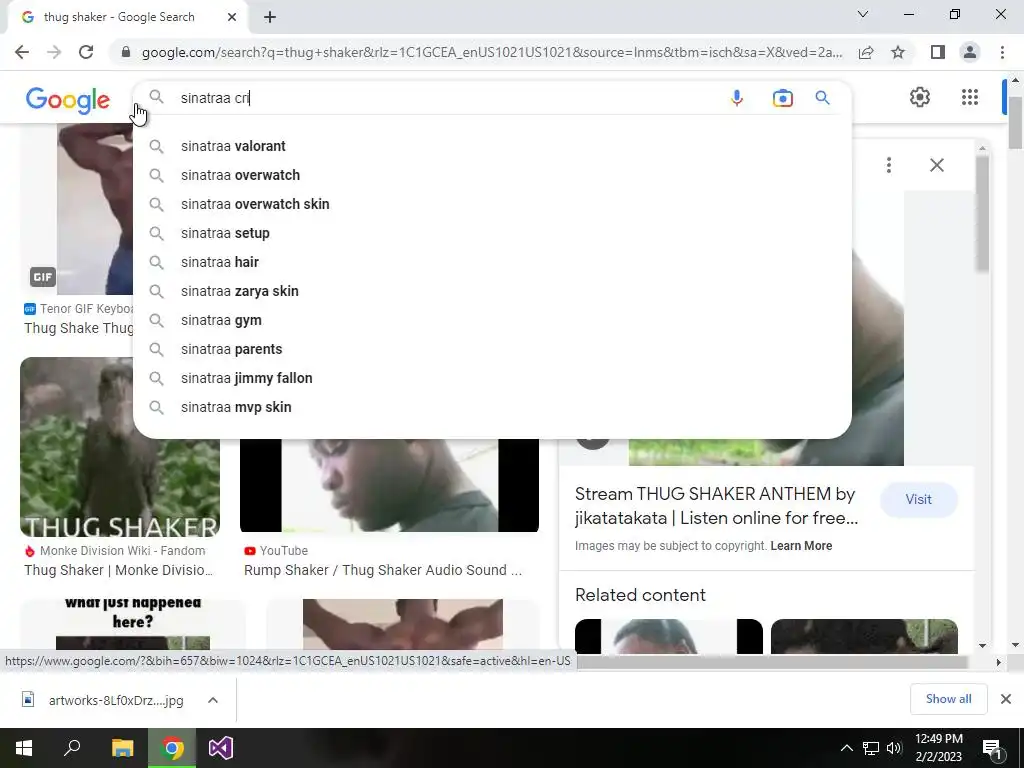Image resolution: width=1024 pixels, height=768 pixels.
Task: Close the thug shaker tab
Action: tap(232, 17)
